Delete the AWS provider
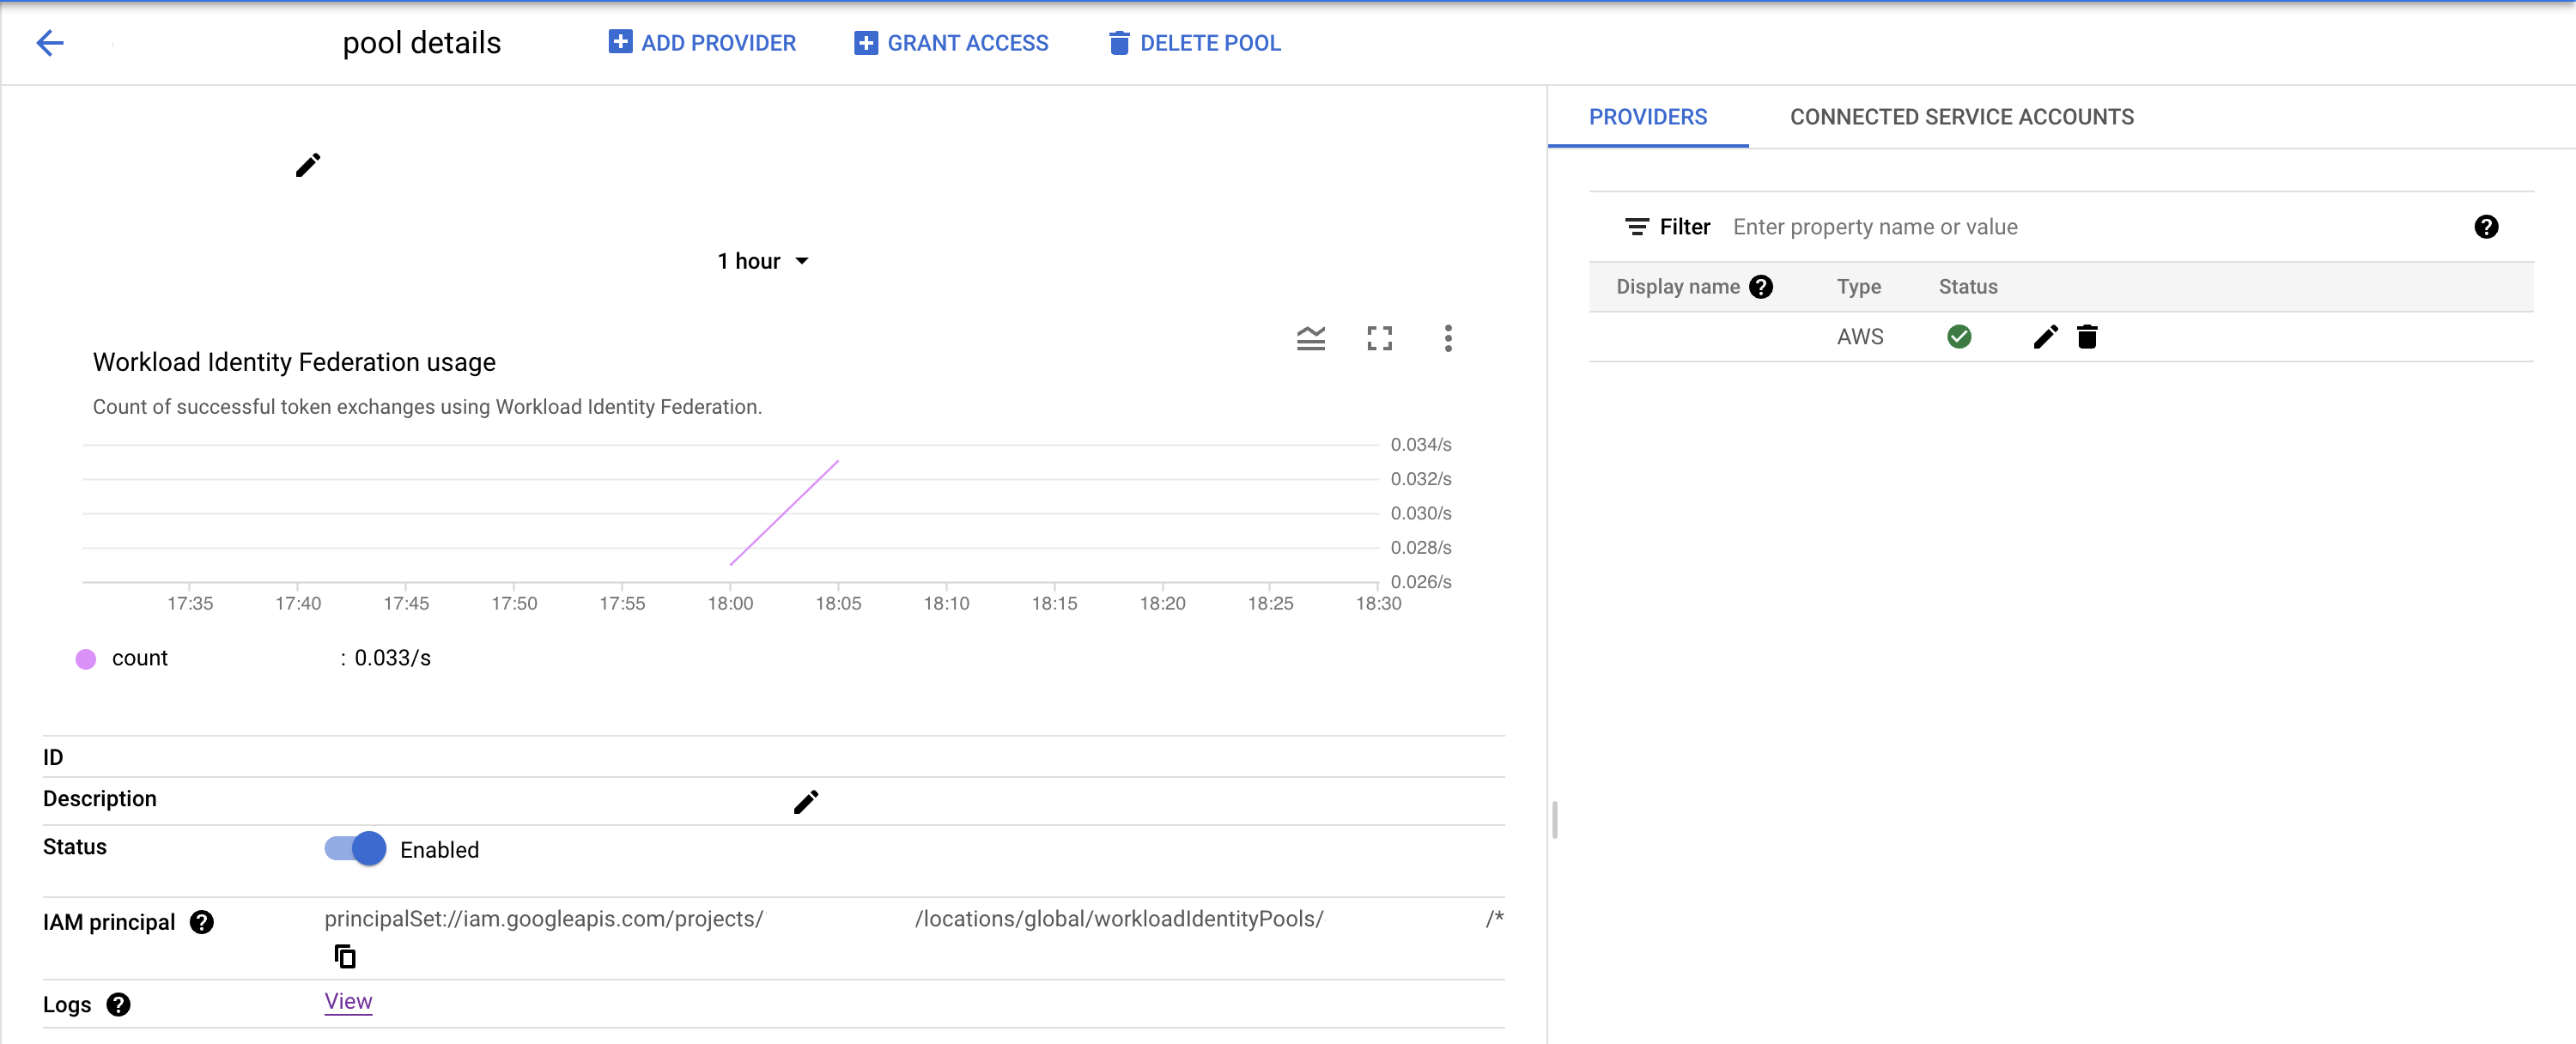The width and height of the screenshot is (2576, 1044). (2086, 337)
